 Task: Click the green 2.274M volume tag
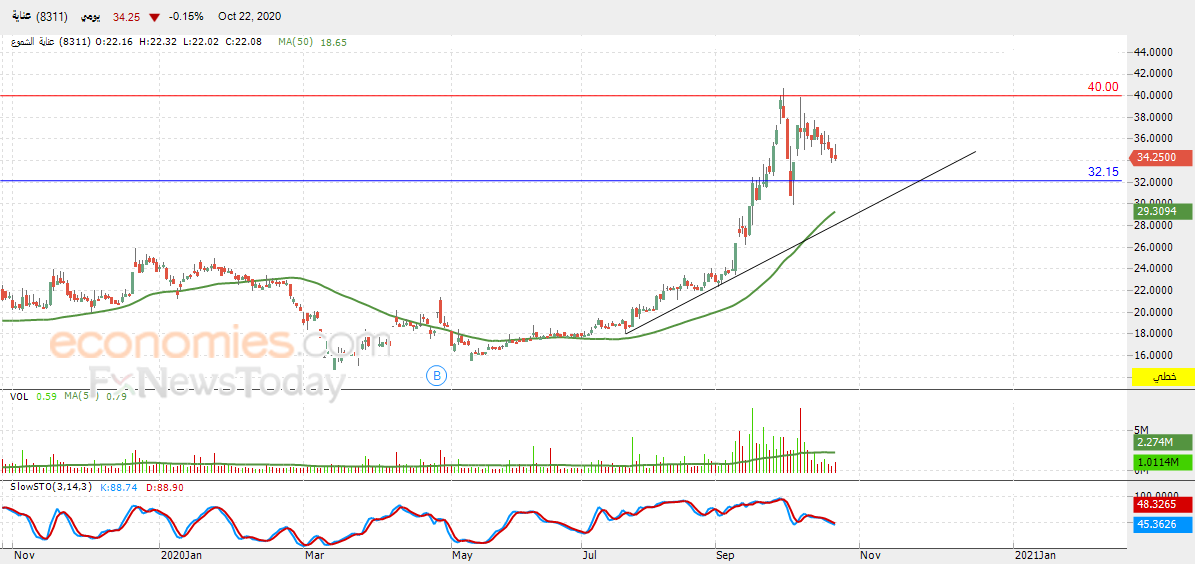pyautogui.click(x=1163, y=442)
